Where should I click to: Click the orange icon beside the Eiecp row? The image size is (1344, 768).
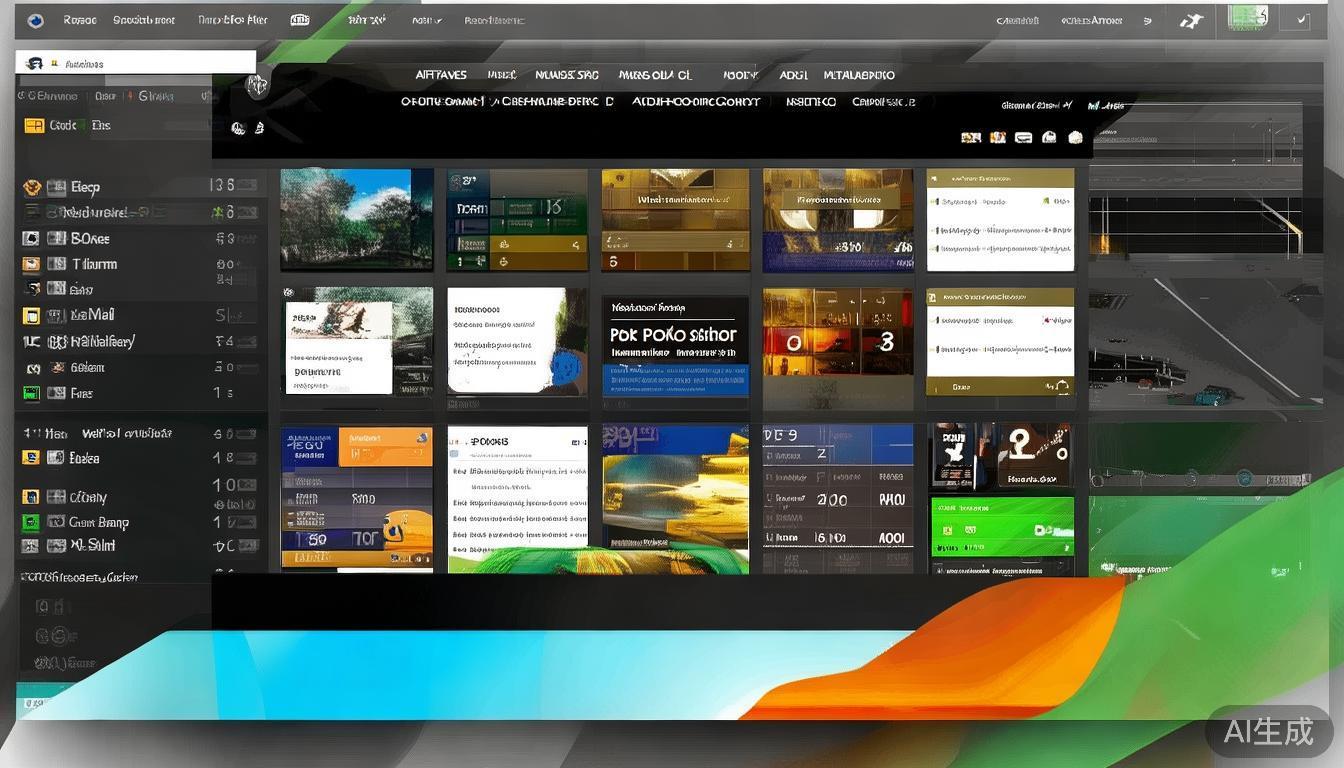click(x=32, y=187)
